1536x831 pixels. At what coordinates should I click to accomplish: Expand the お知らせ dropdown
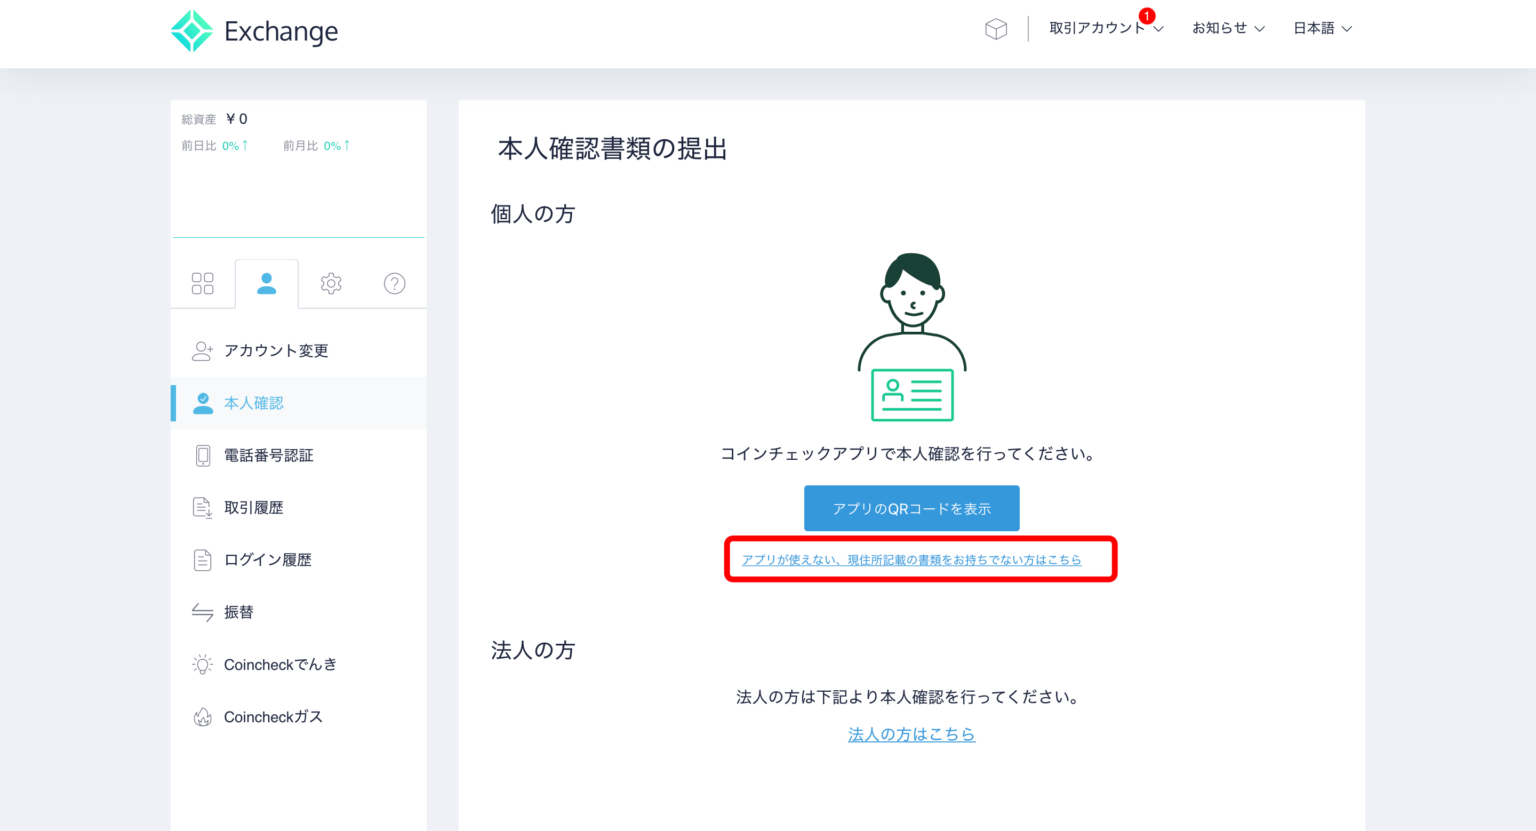click(x=1227, y=29)
